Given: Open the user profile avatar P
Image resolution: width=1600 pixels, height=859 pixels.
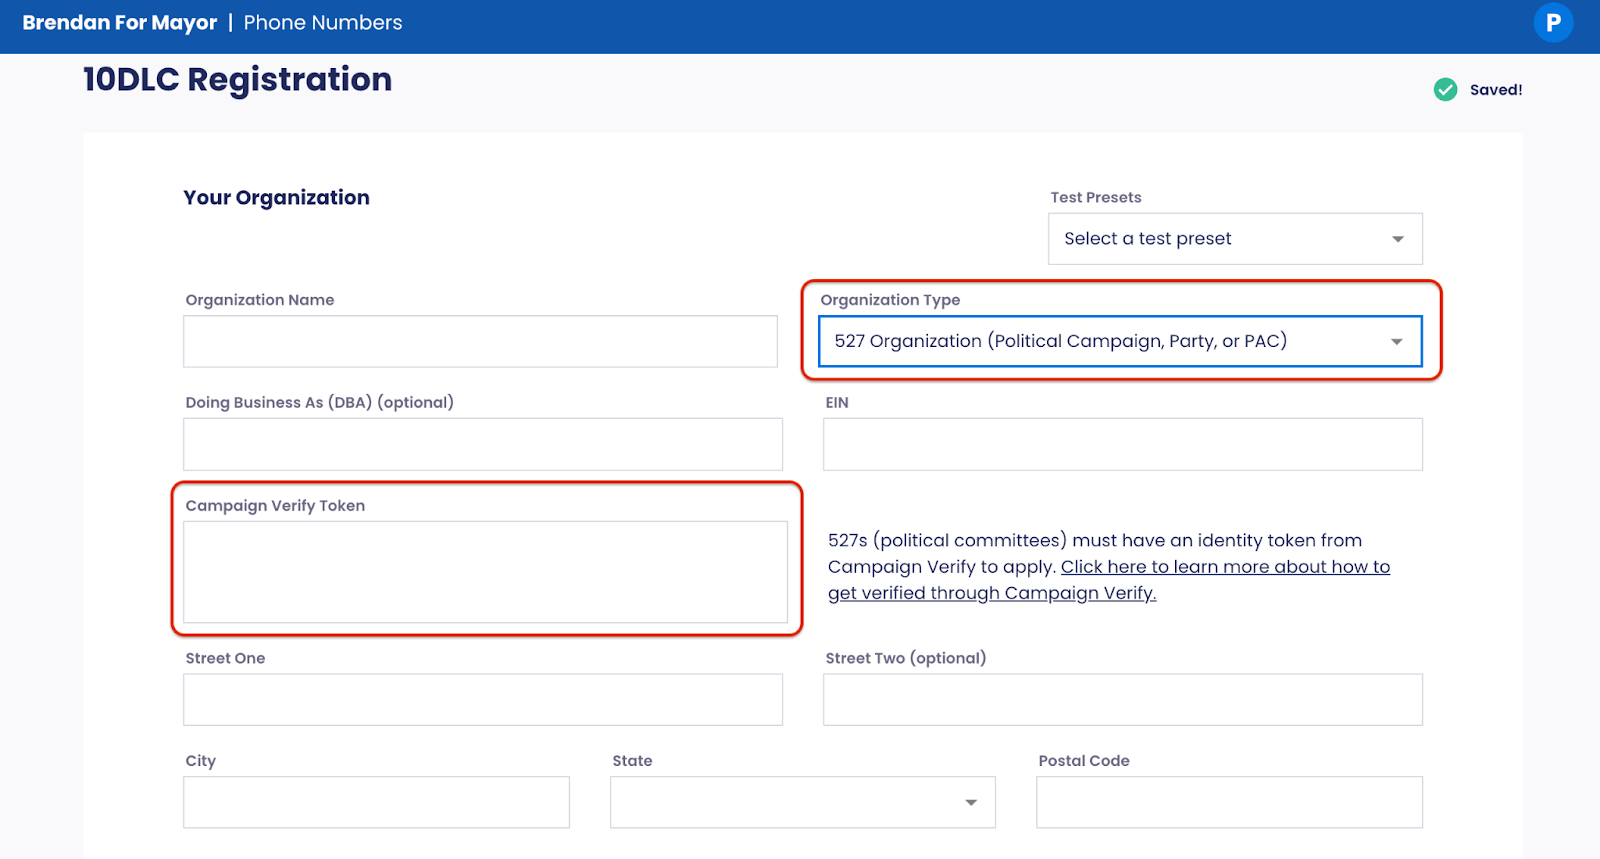Looking at the screenshot, I should 1553,23.
